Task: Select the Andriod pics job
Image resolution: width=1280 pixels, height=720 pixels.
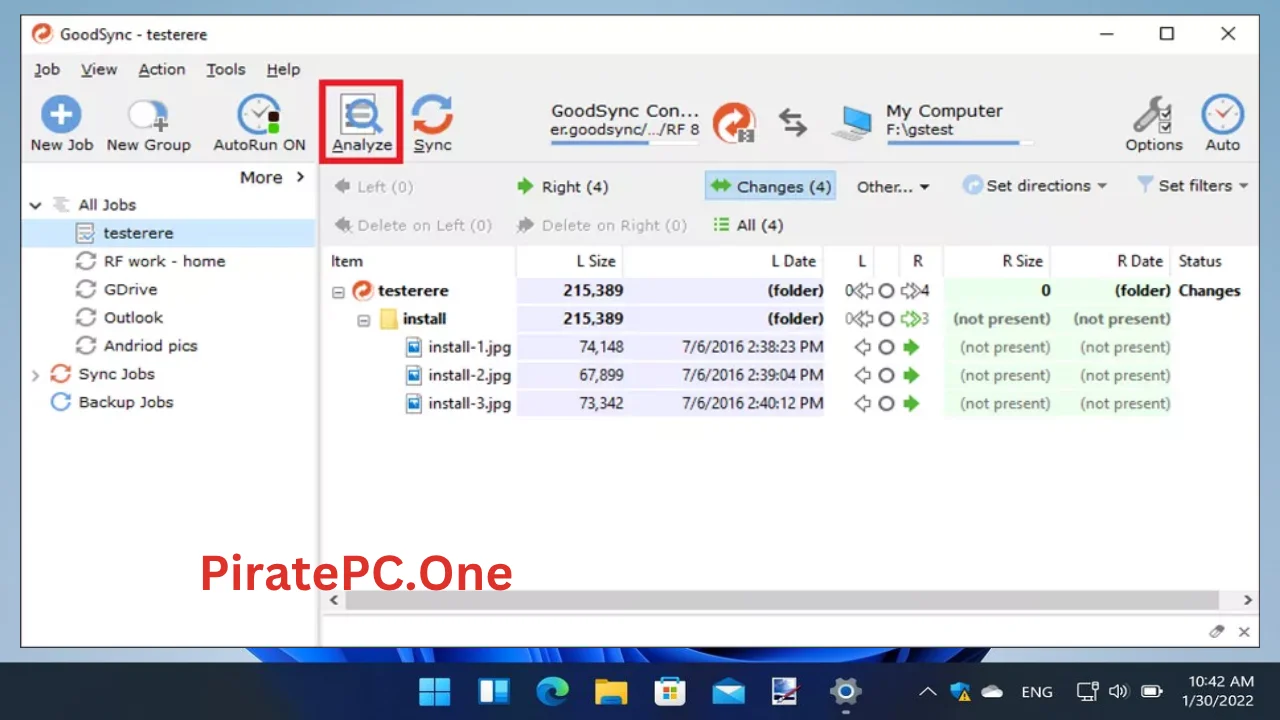Action: coord(150,345)
